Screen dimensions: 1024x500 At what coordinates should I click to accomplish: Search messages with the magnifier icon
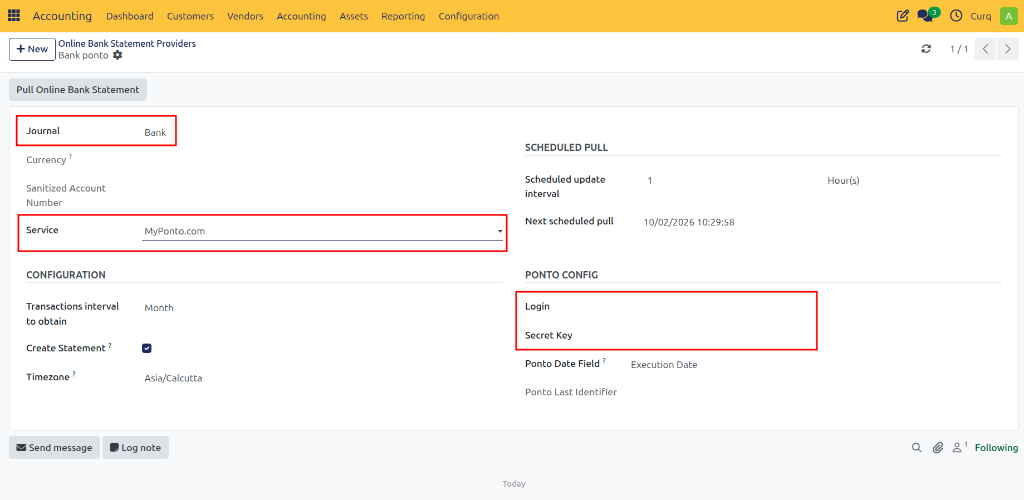(917, 448)
